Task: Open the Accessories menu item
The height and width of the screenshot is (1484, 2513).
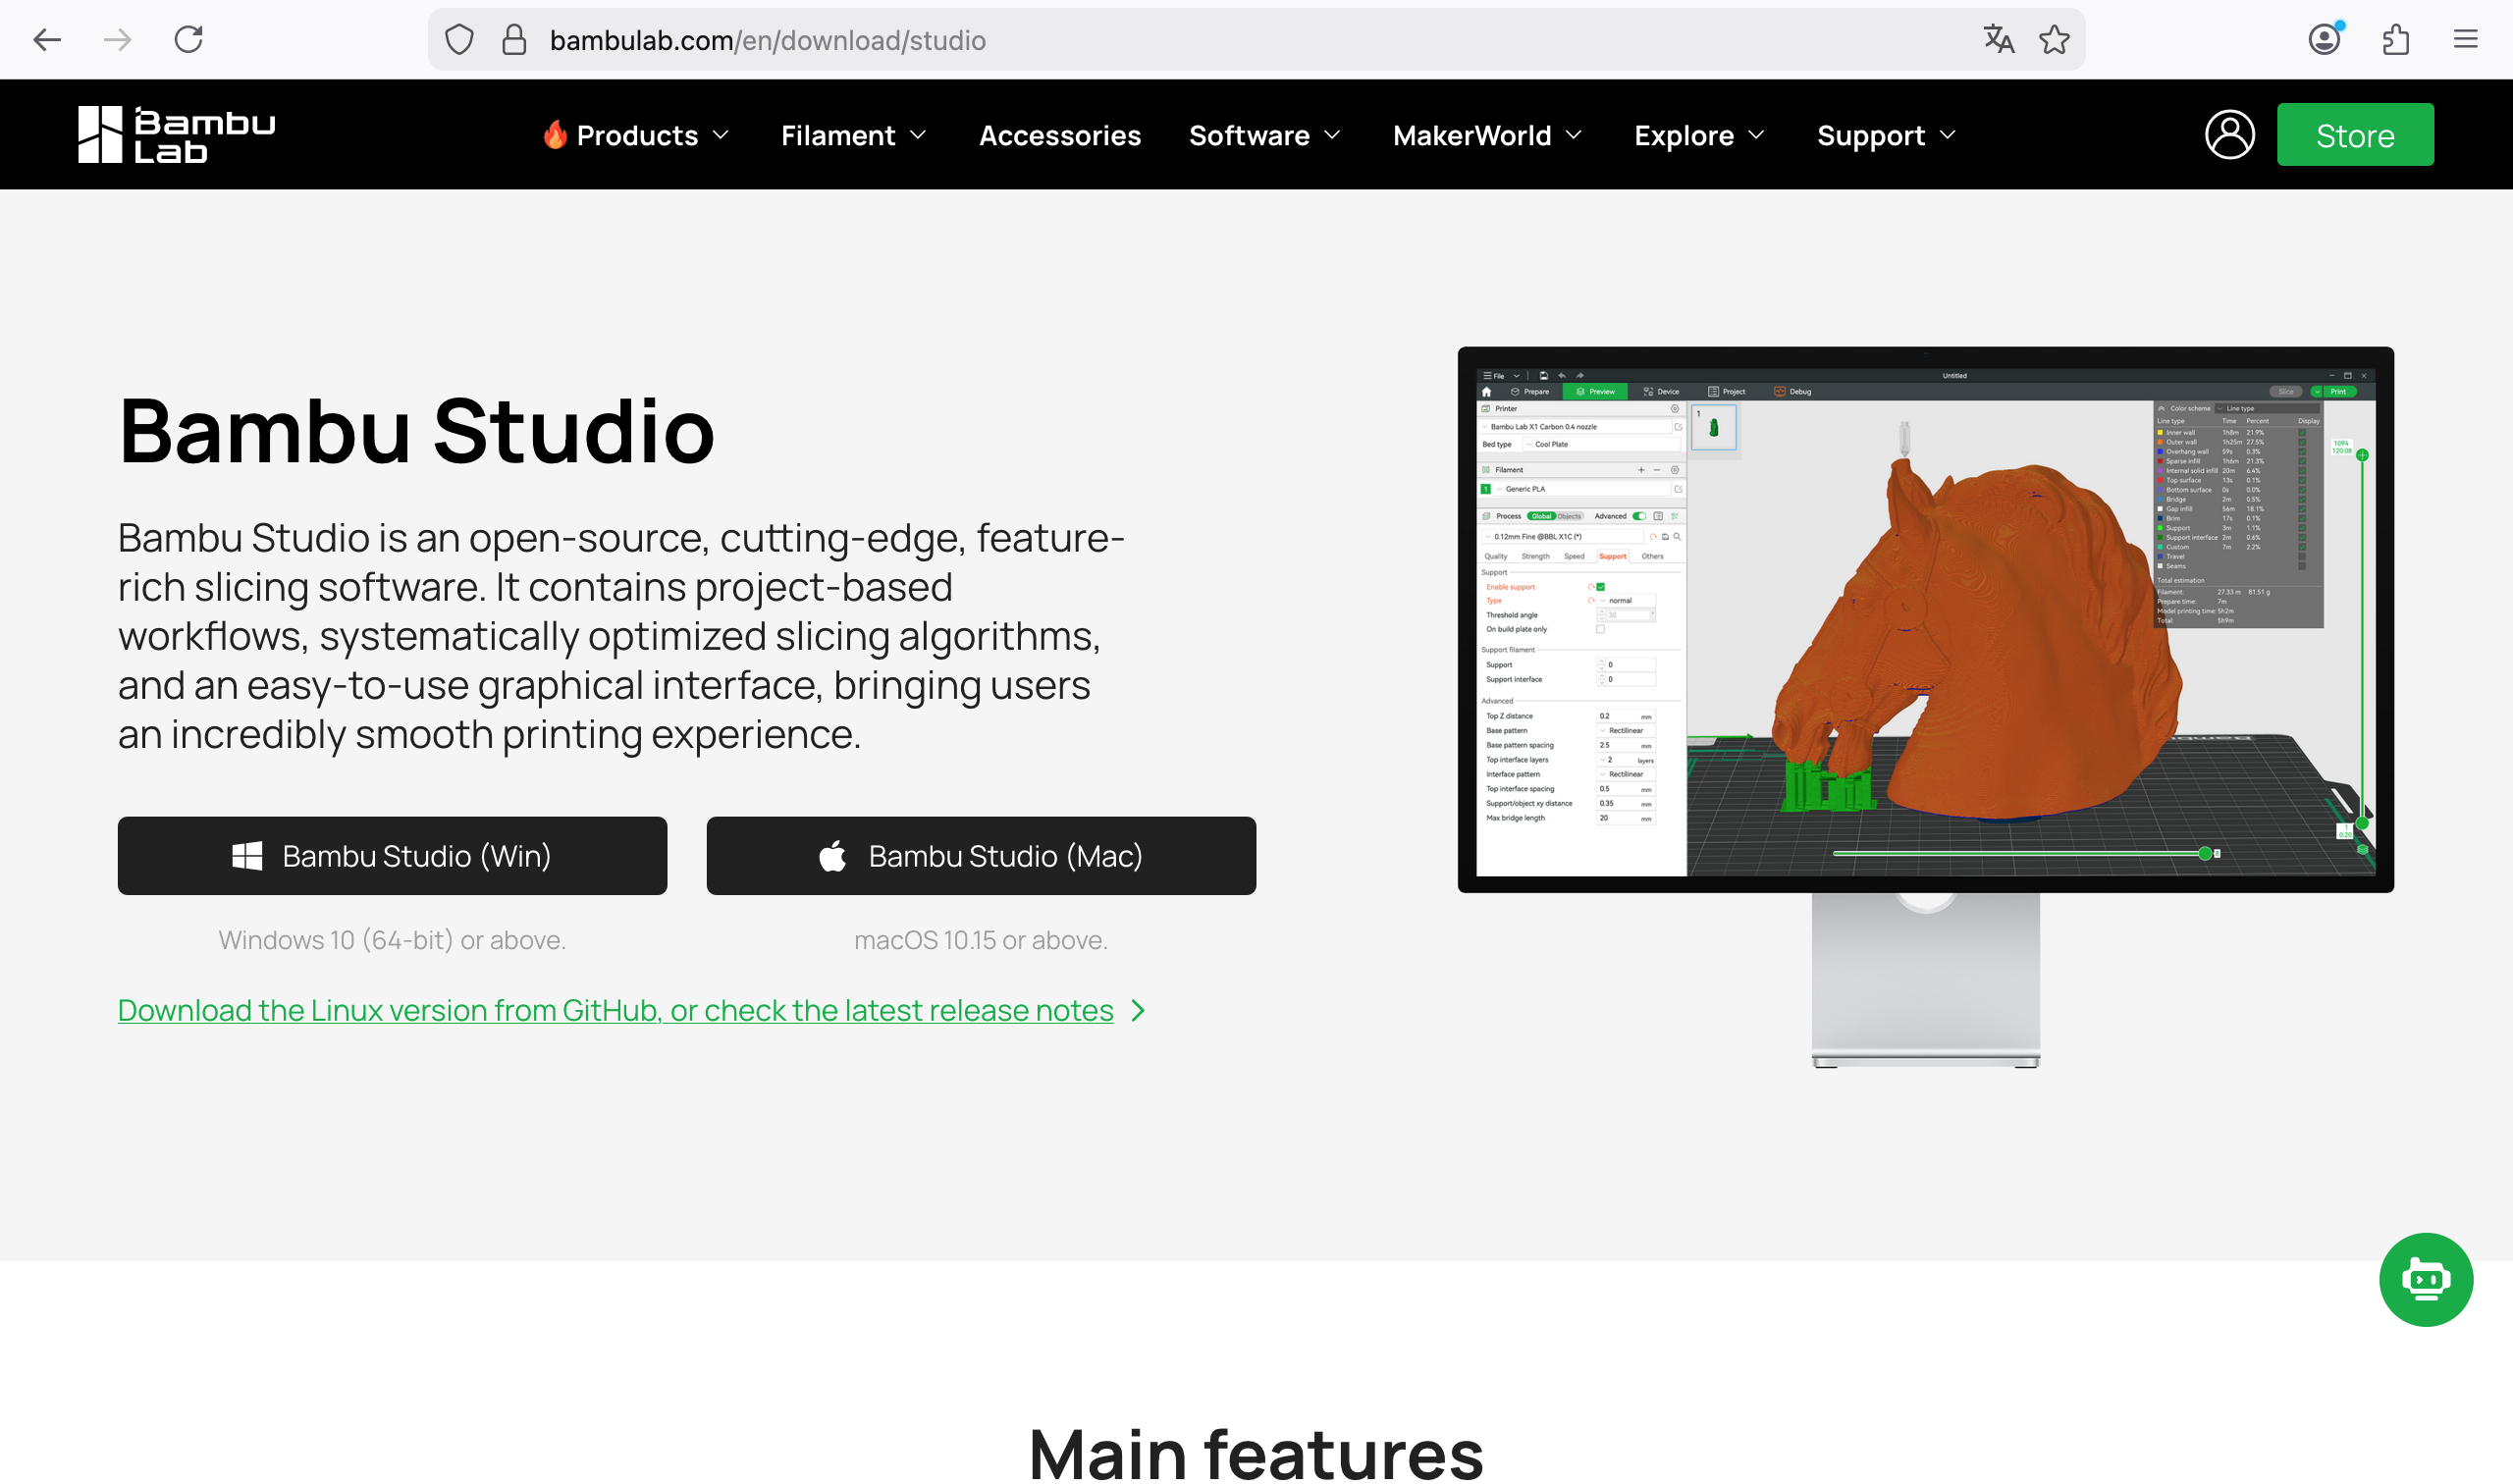Action: point(1059,135)
